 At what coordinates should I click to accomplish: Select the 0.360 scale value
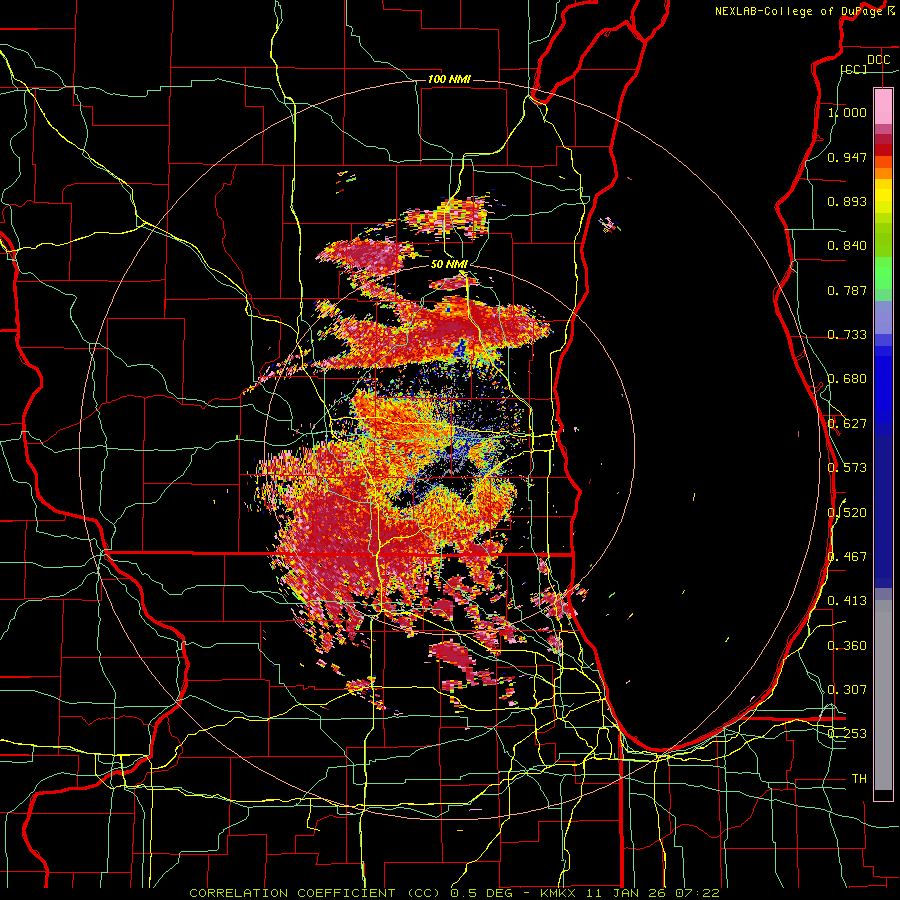(x=847, y=646)
